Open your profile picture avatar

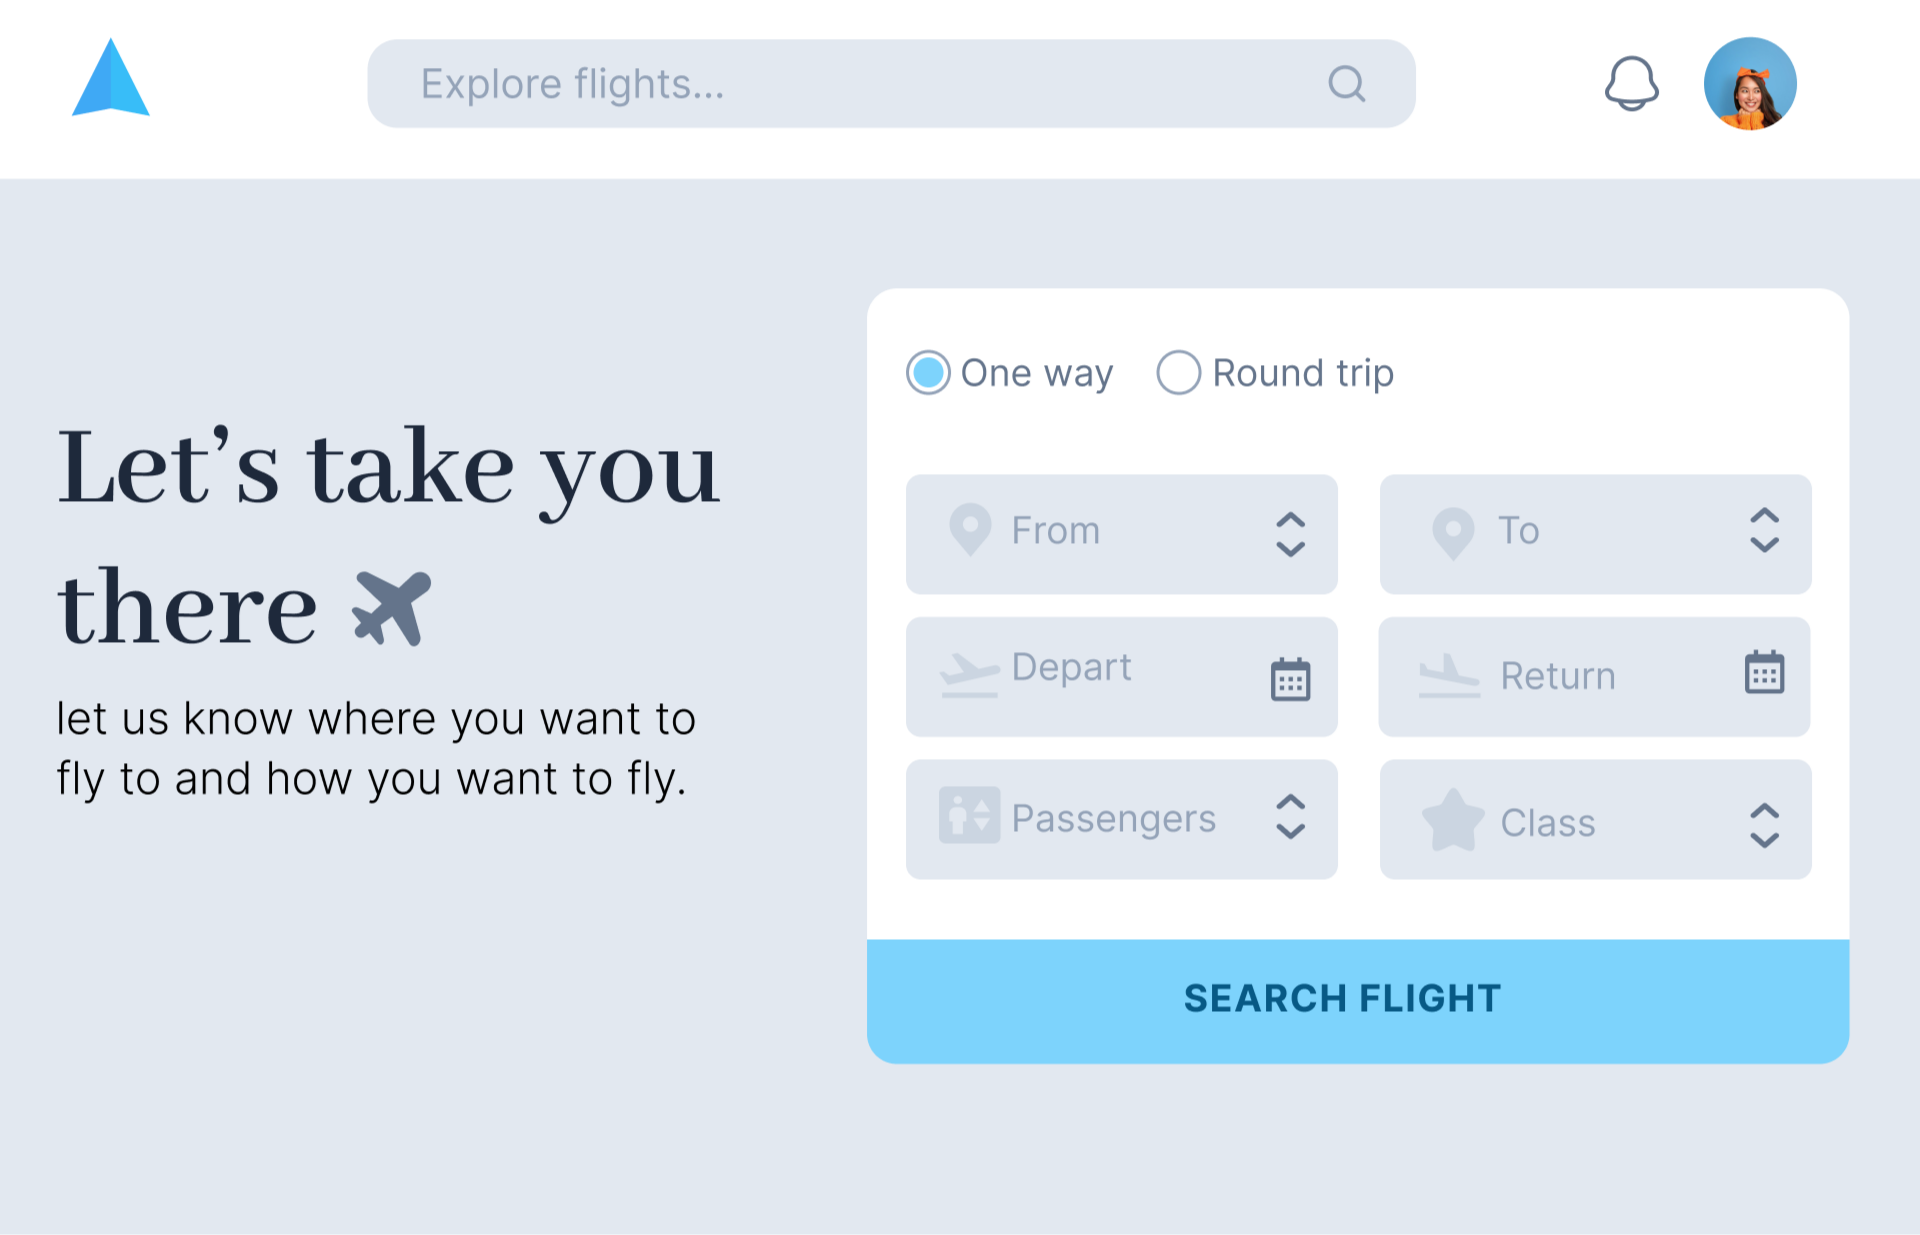click(x=1750, y=83)
